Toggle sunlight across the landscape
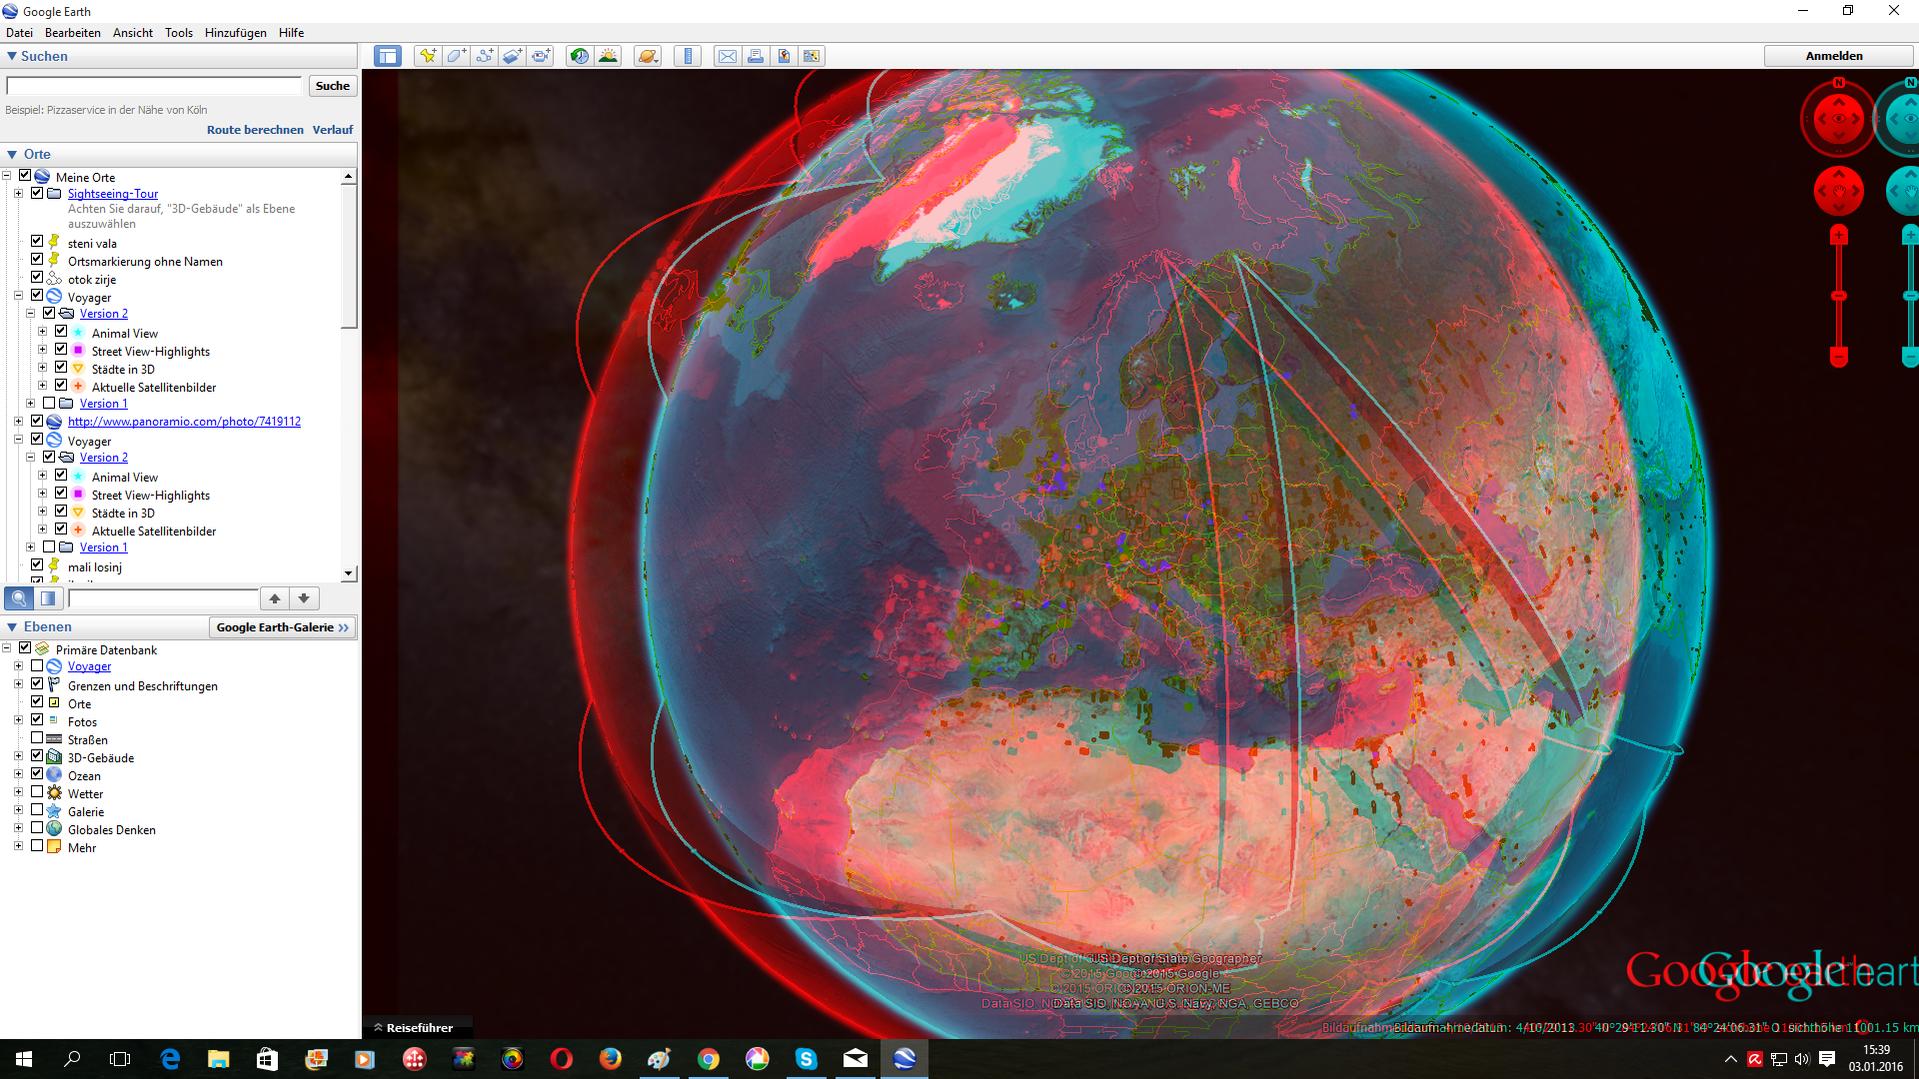 (608, 56)
